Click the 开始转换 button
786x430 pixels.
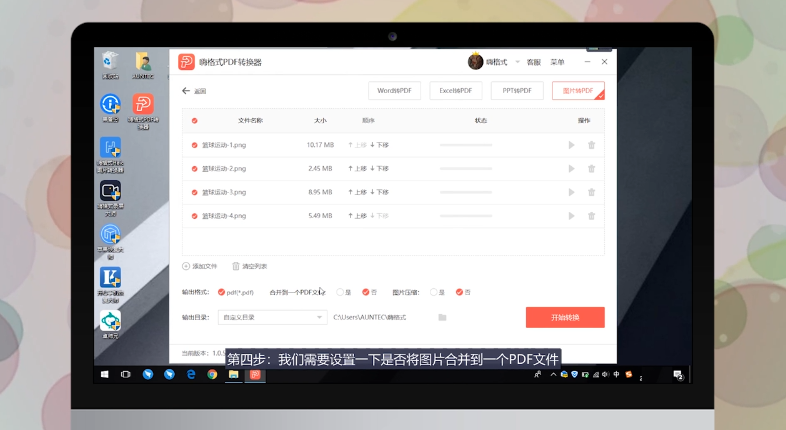point(565,317)
